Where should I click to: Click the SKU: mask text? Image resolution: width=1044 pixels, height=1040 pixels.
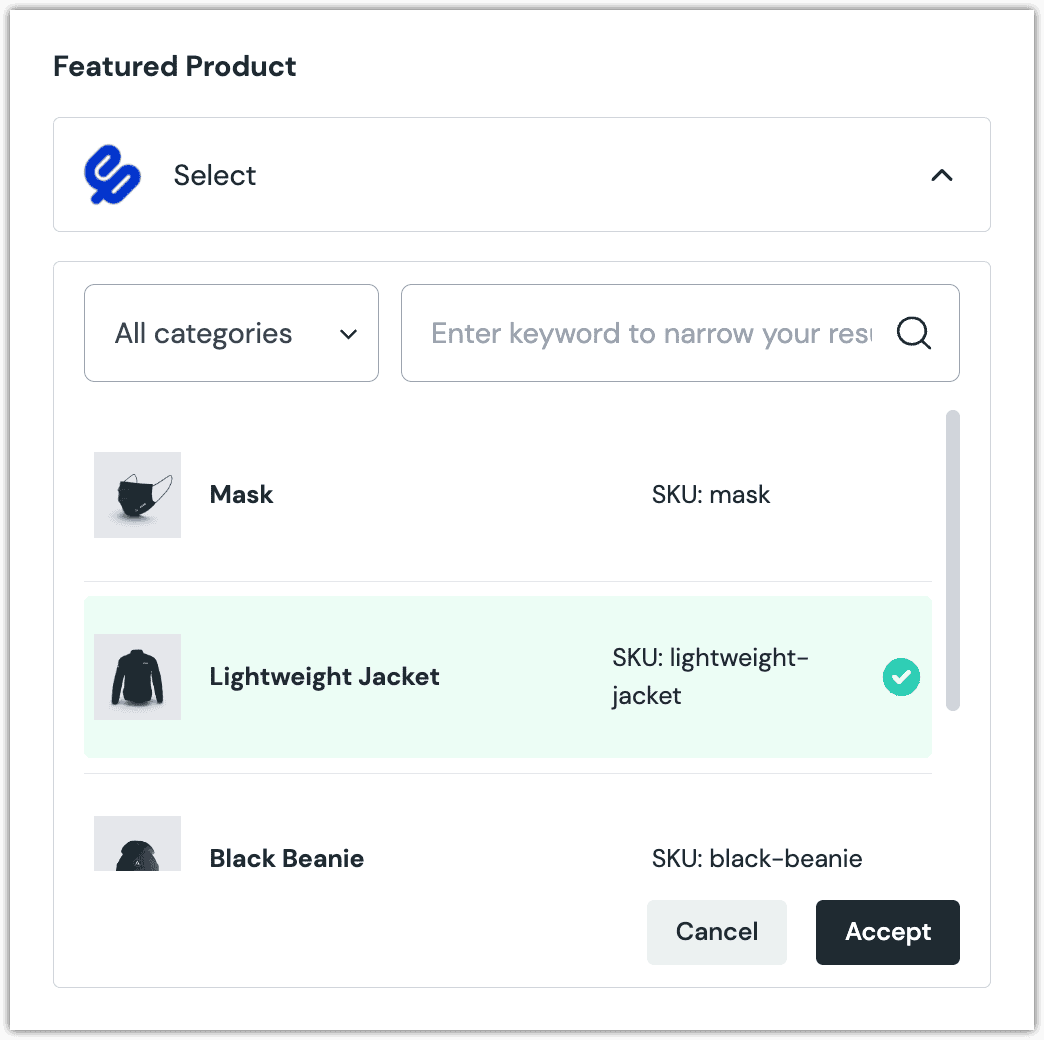[711, 495]
